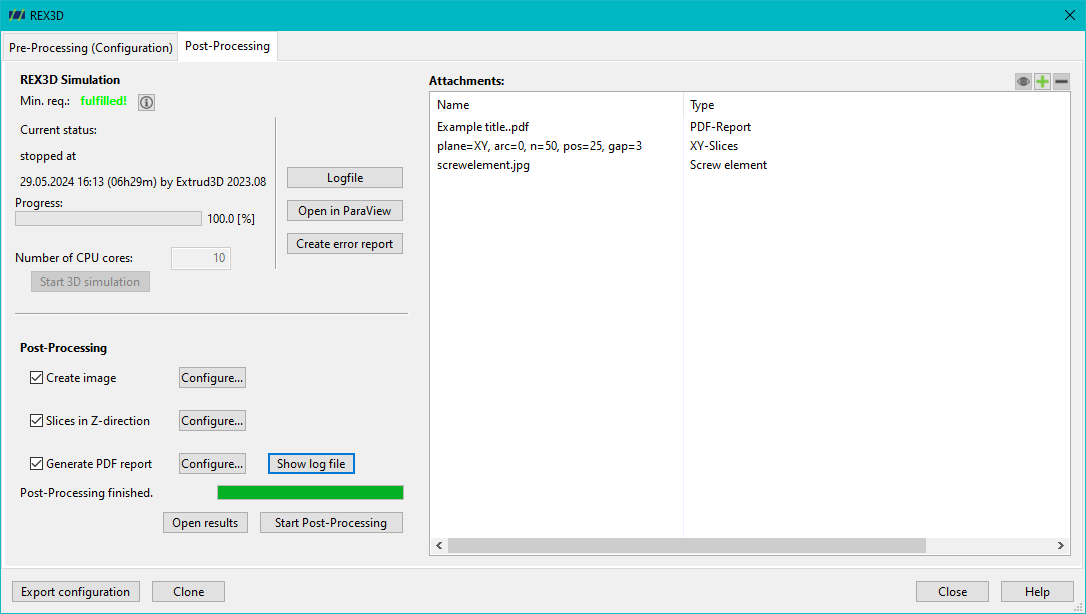Viewport: 1086px width, 614px height.
Task: Click the attachments horizontal scrollbar thumb
Action: pyautogui.click(x=687, y=545)
